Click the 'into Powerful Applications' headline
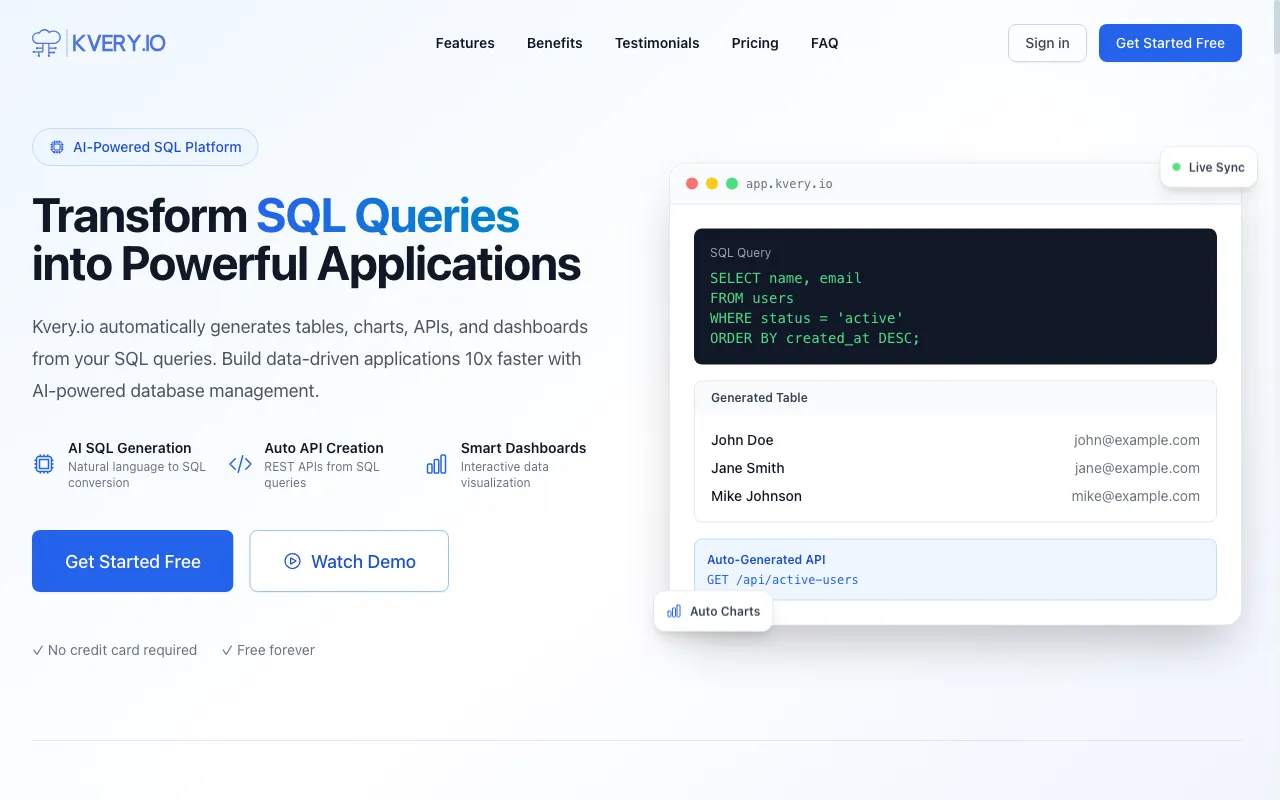 tap(306, 264)
